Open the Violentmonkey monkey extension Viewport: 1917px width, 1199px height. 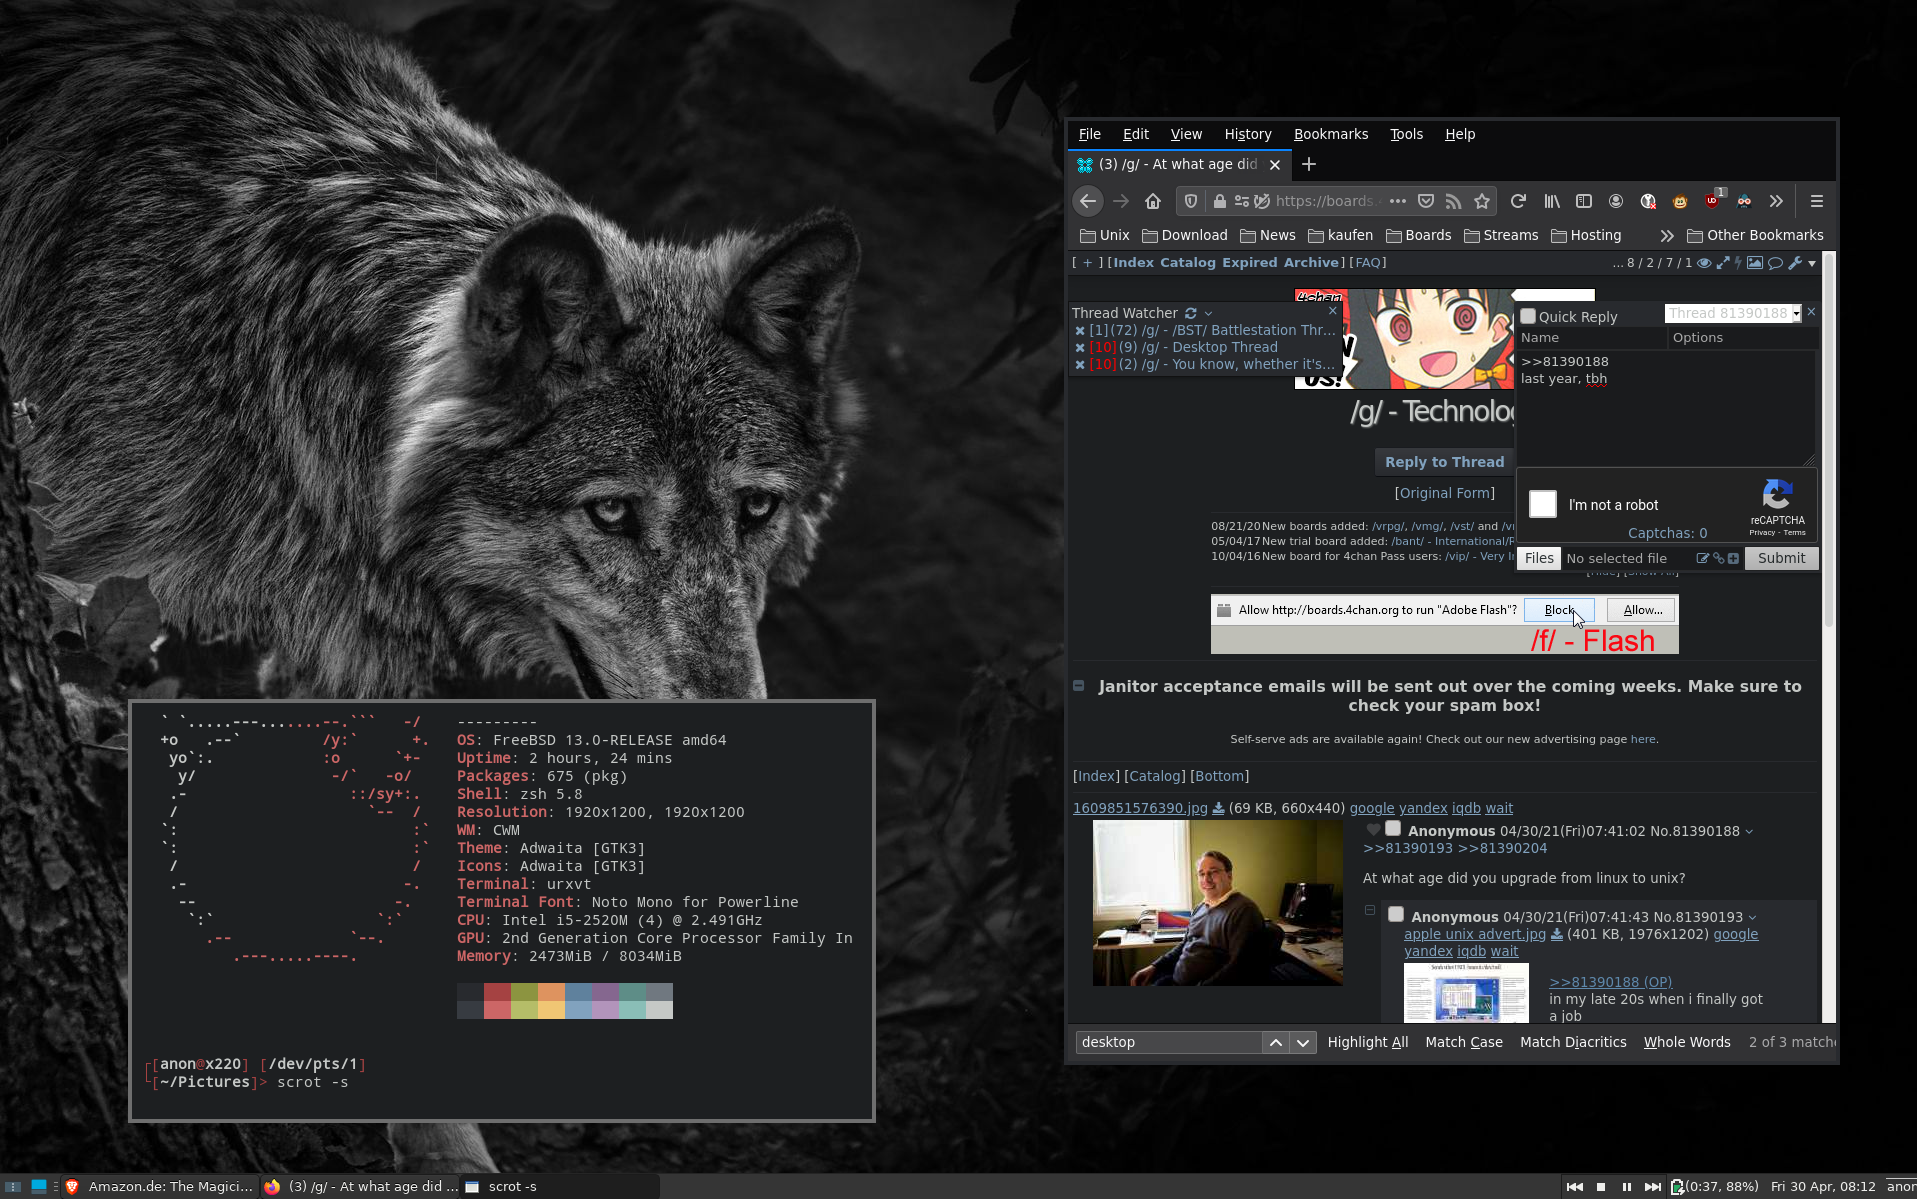click(1680, 201)
